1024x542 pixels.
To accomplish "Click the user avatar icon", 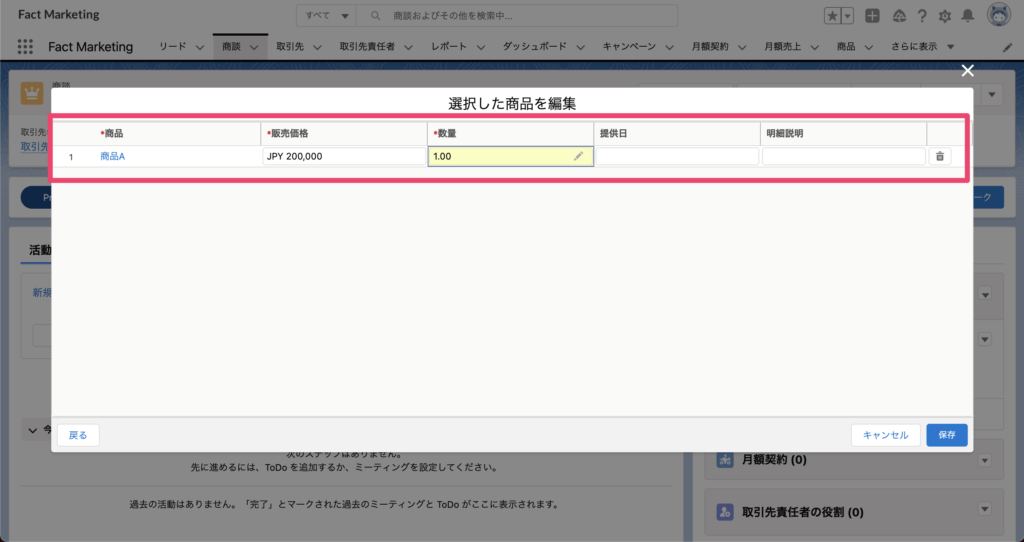I will pos(999,14).
